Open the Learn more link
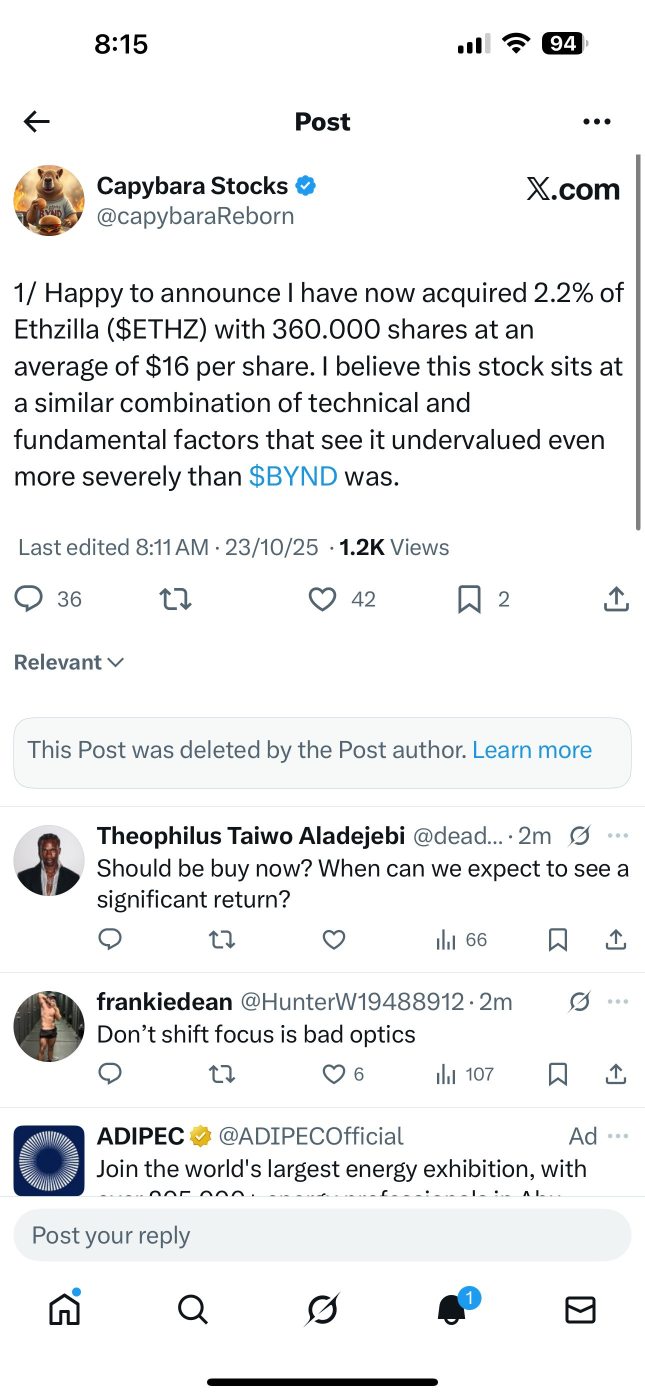The width and height of the screenshot is (645, 1398). tap(532, 750)
